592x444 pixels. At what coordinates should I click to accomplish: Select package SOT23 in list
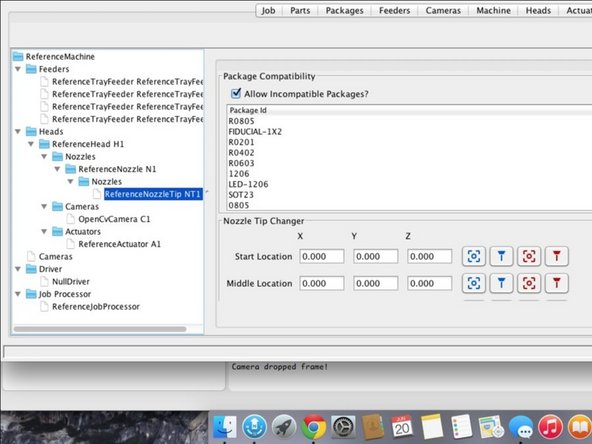click(409, 195)
